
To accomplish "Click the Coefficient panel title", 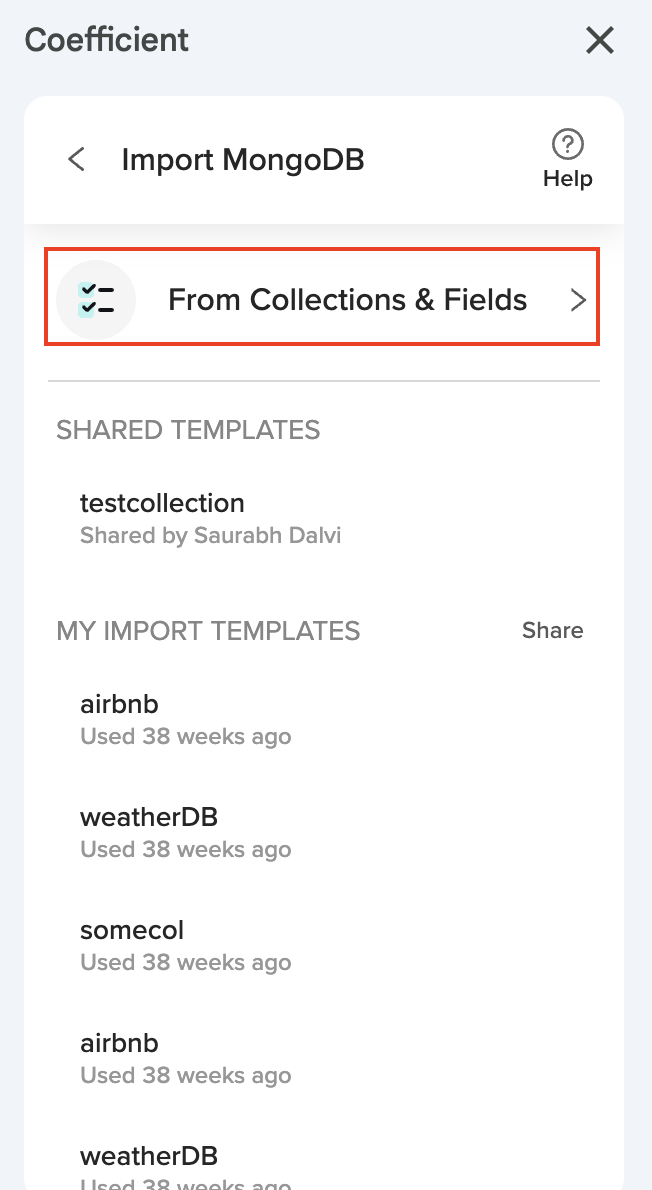I will tap(107, 40).
